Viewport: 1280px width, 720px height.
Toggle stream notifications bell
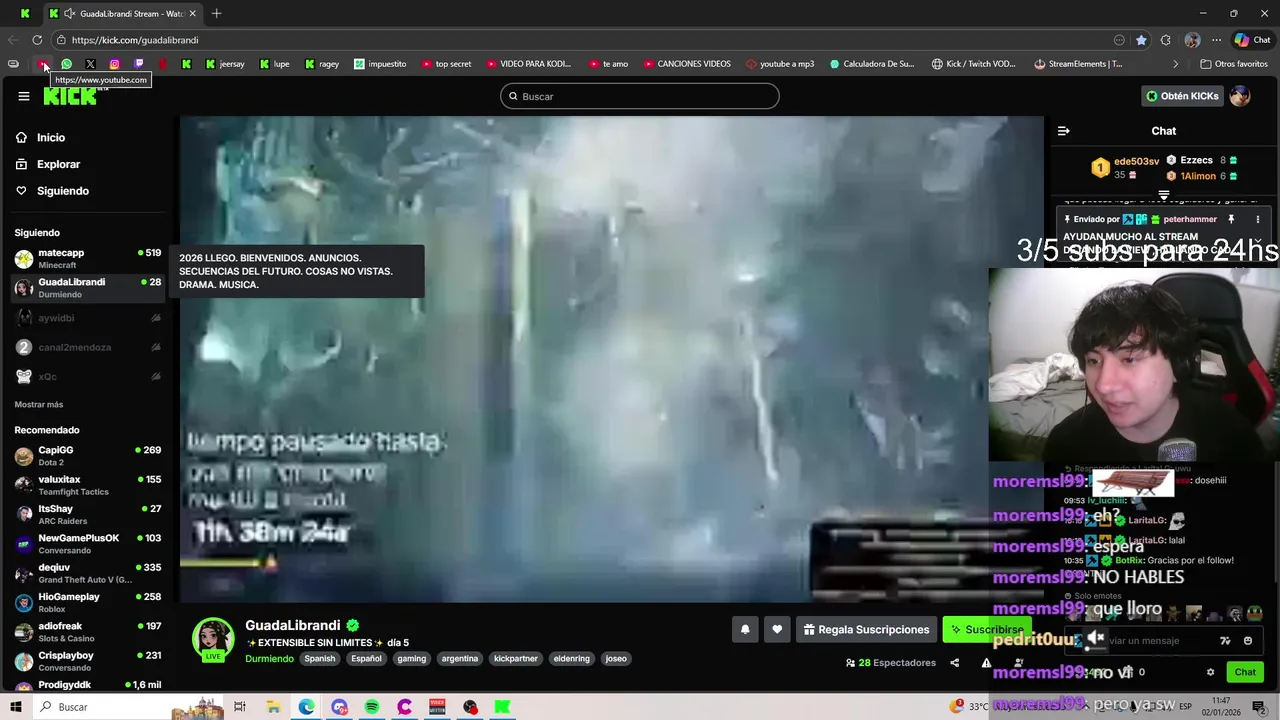click(x=745, y=630)
